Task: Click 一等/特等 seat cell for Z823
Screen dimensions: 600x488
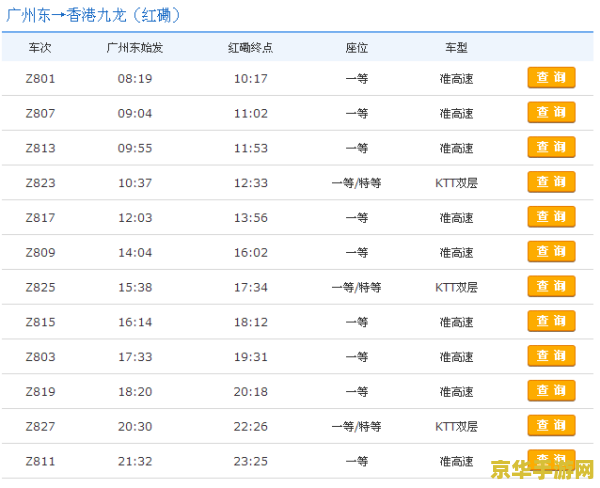Action: (x=357, y=183)
